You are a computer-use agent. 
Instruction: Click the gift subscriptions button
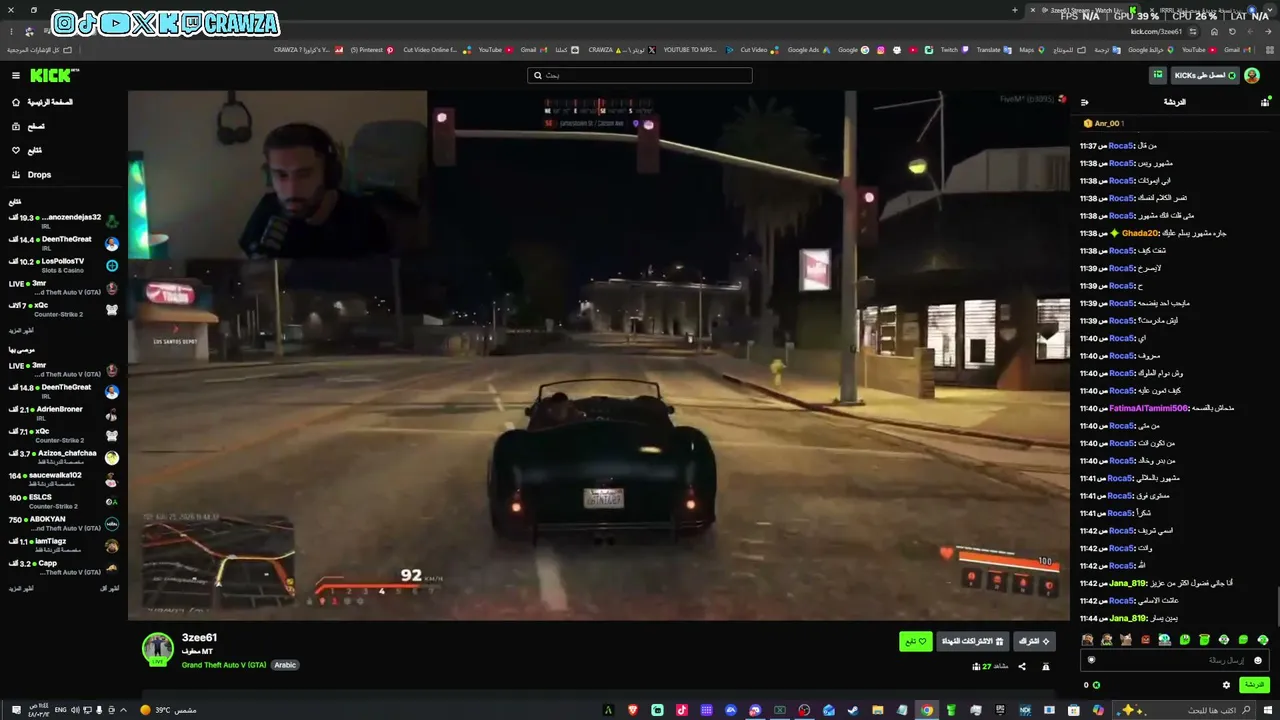[972, 641]
